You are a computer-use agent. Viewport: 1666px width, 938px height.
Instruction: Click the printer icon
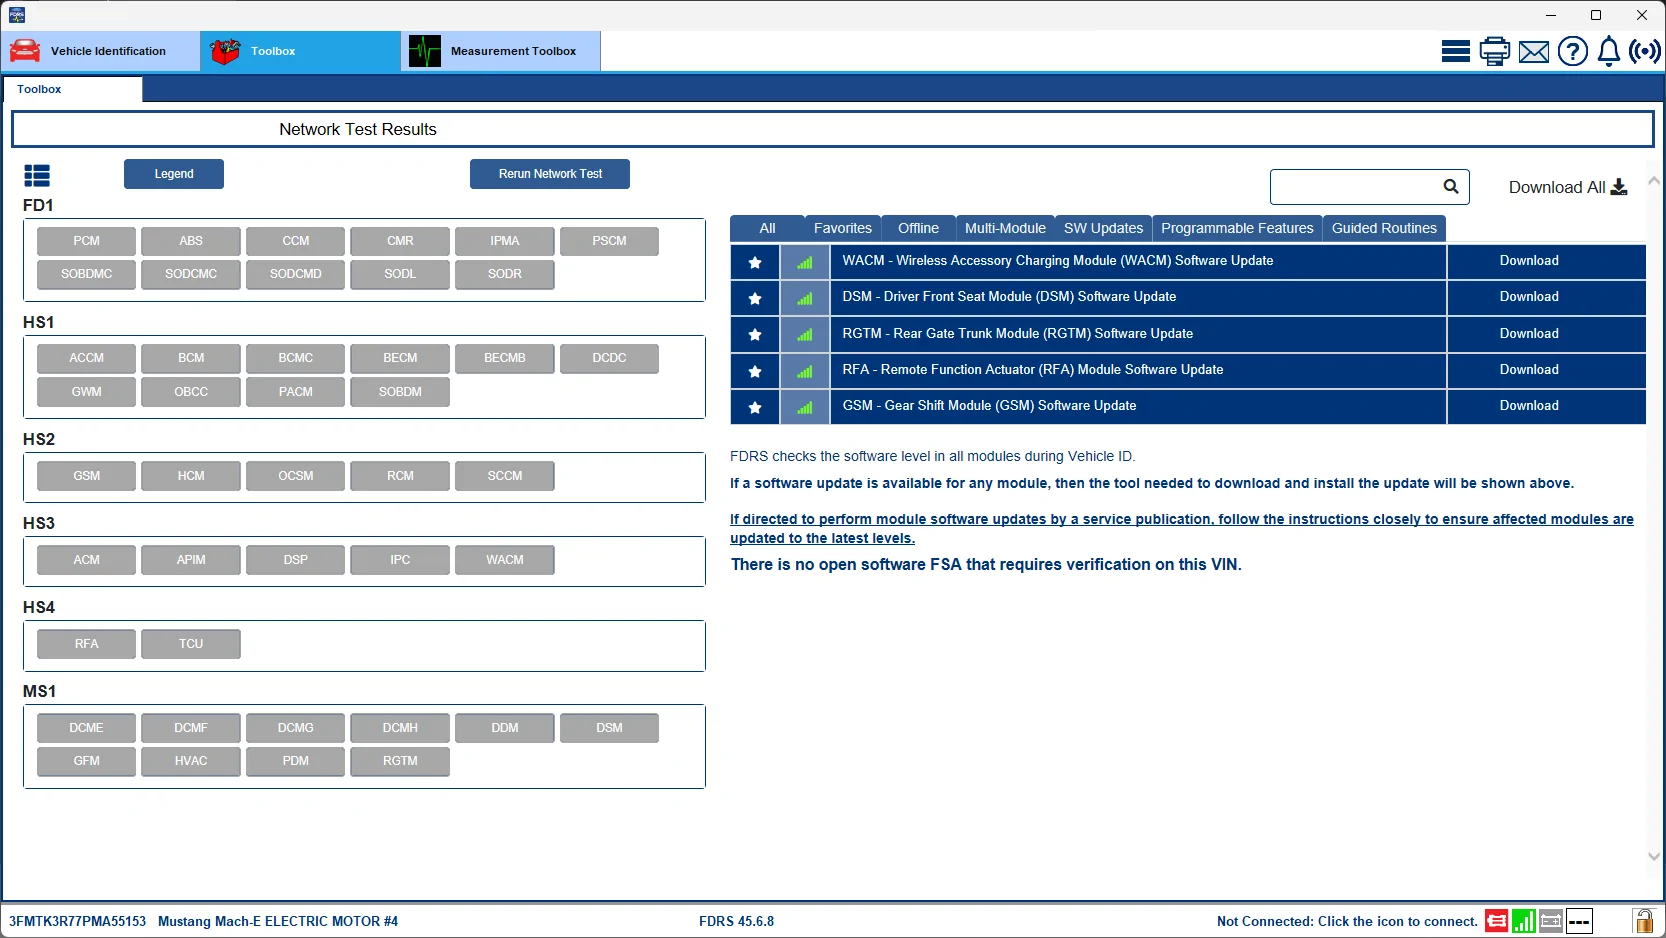coord(1494,51)
